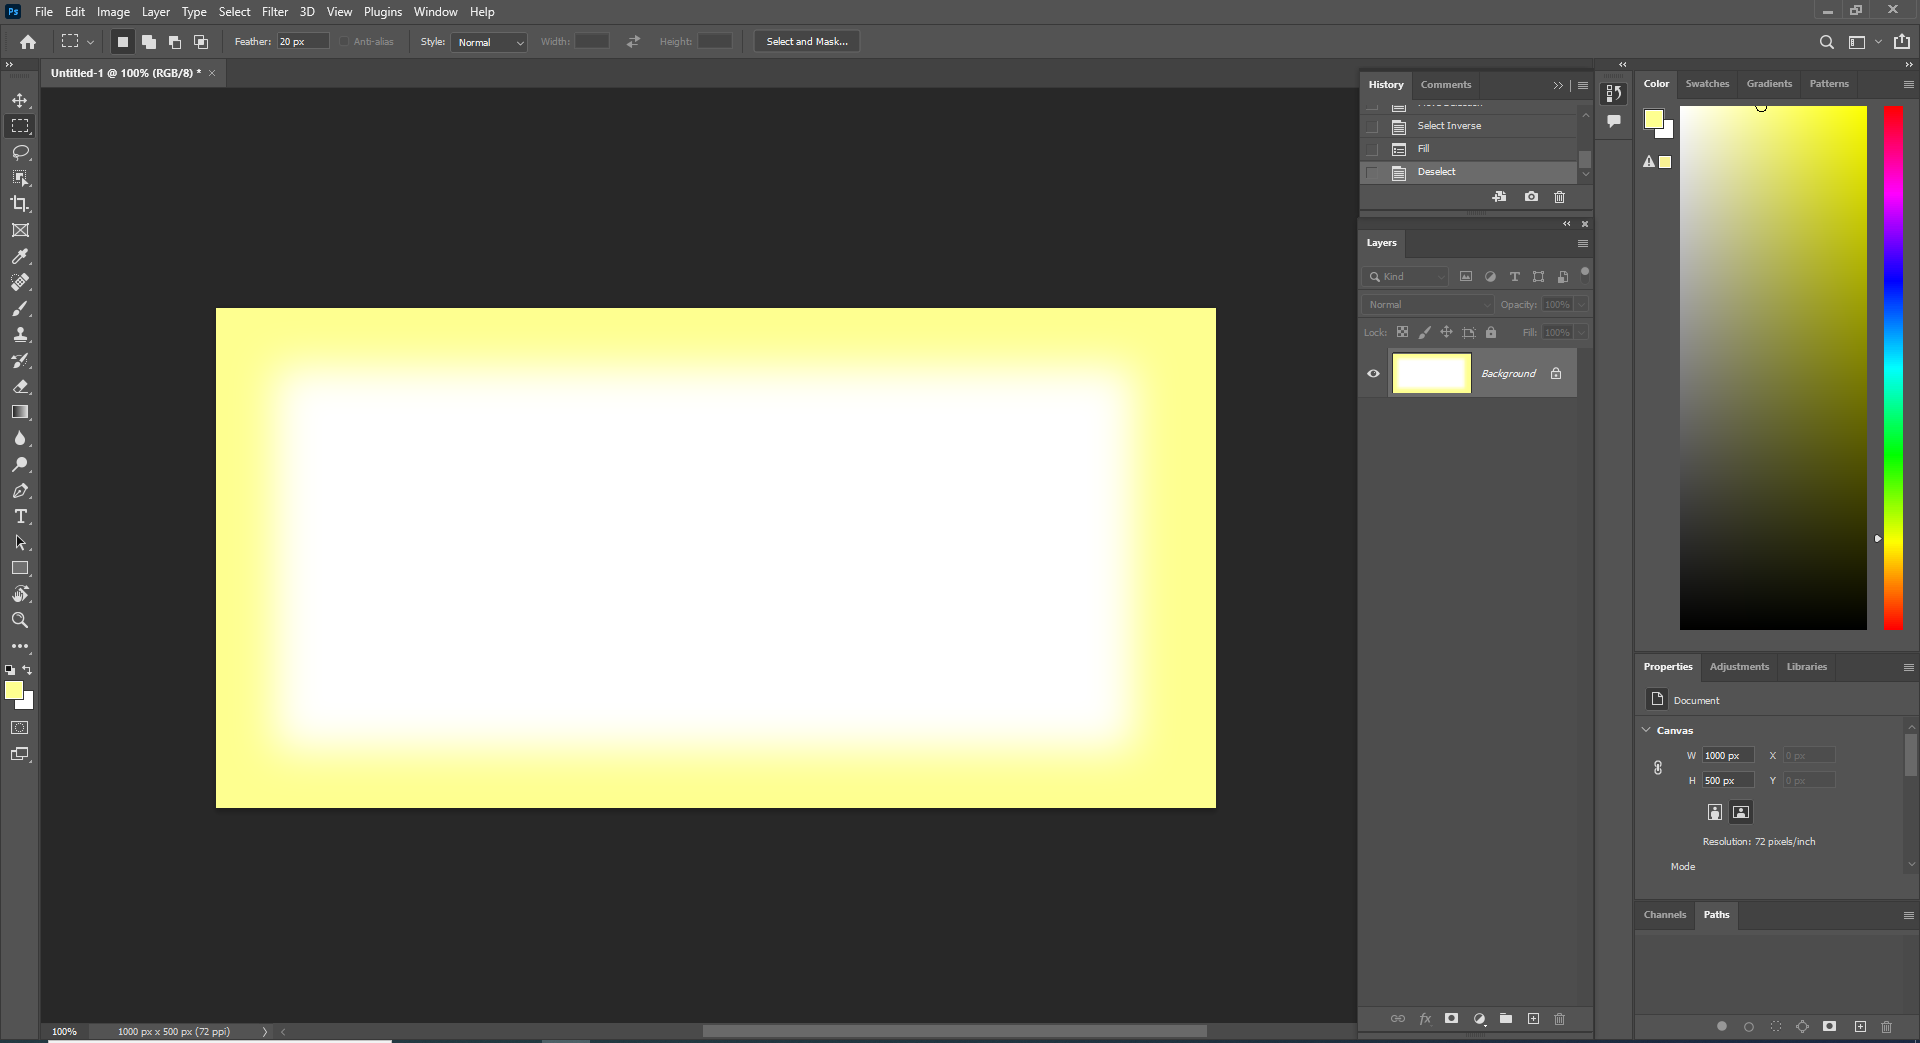The image size is (1920, 1043).
Task: Select the Eraser tool
Action: [20, 386]
